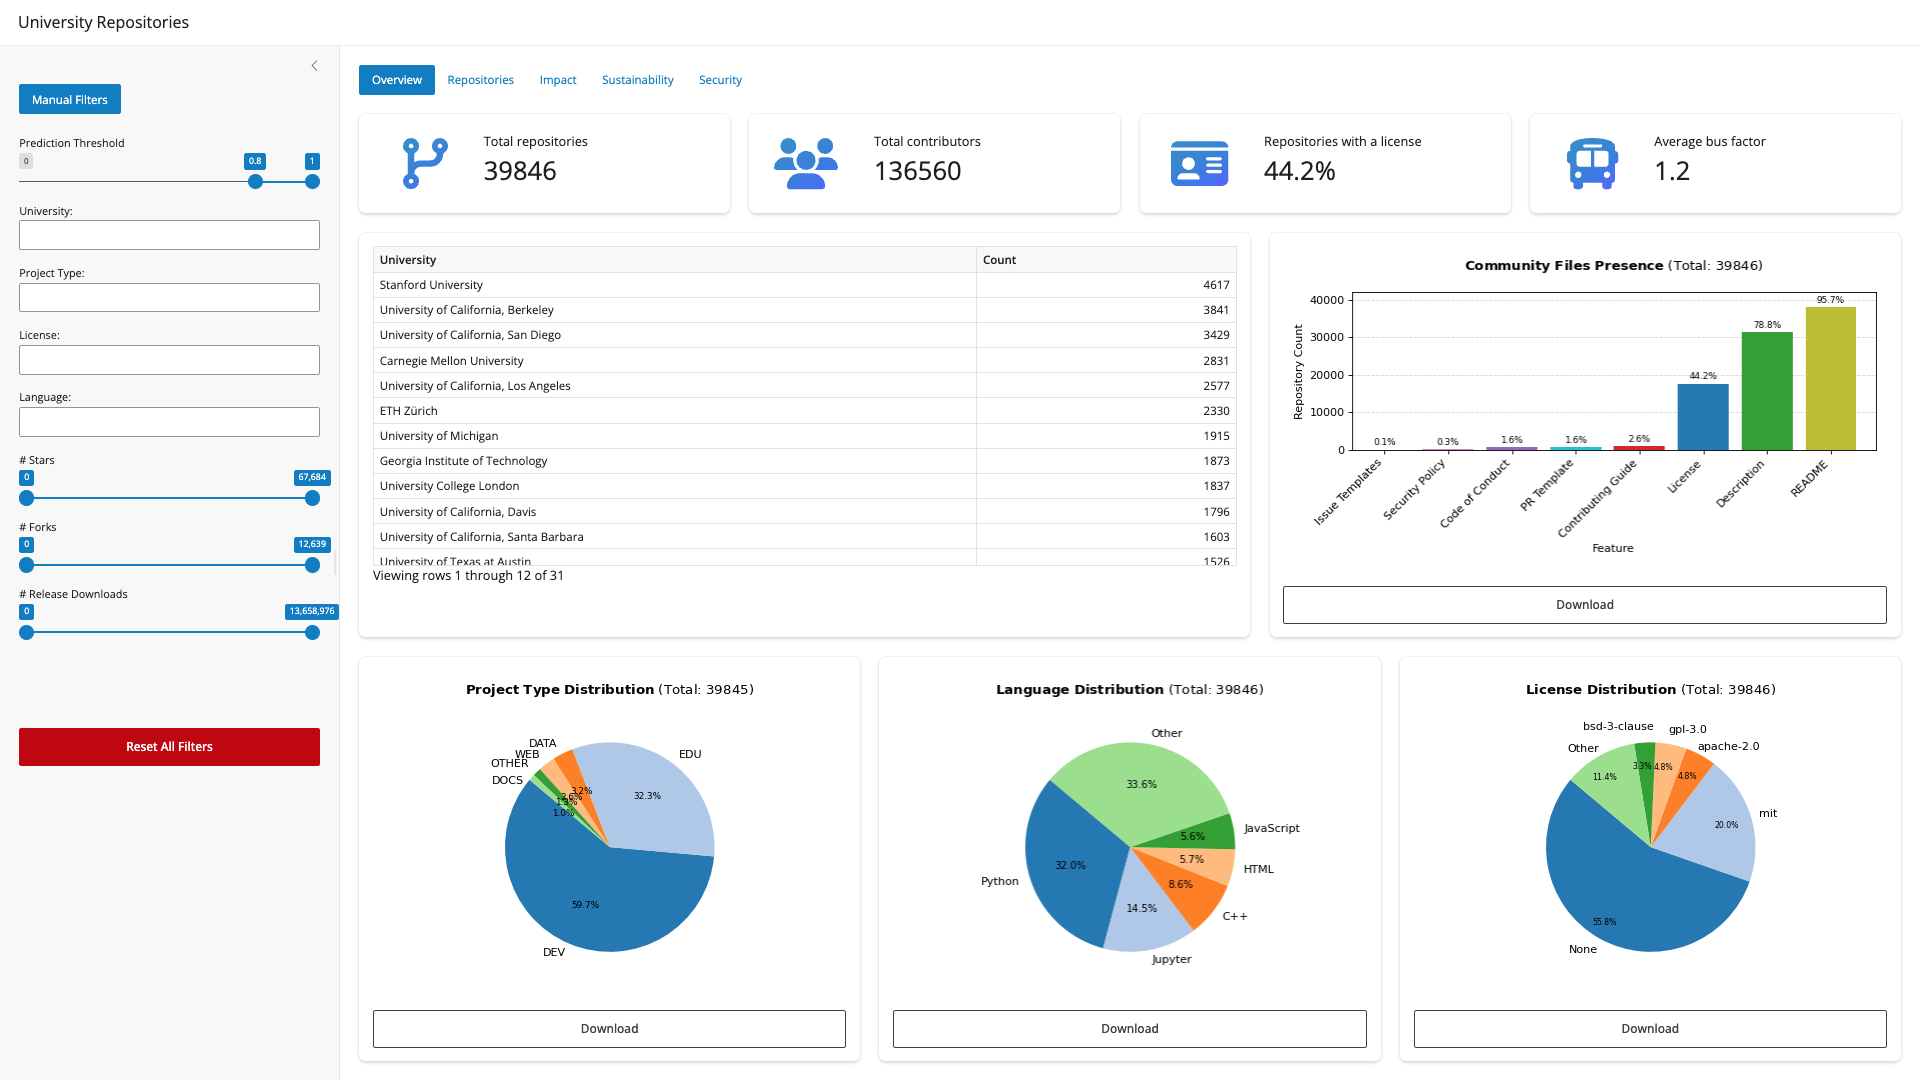Click the Stars slider maximum handle
1920x1080 pixels.
(x=312, y=498)
